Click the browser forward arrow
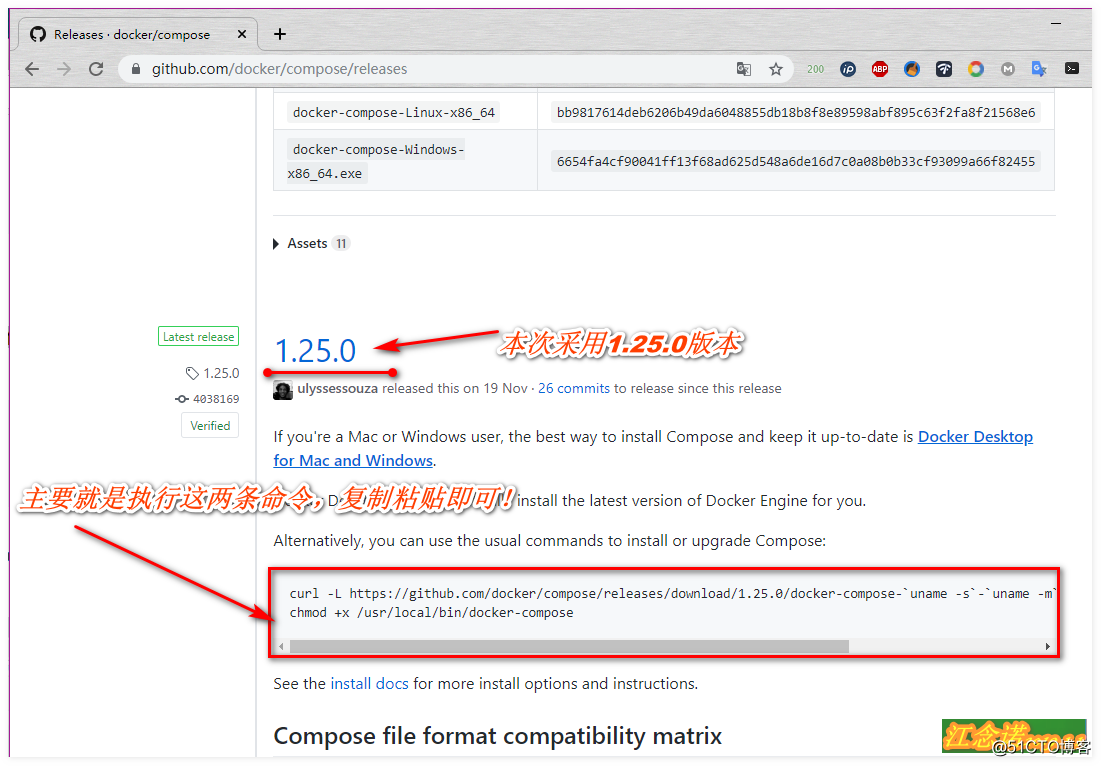 tap(64, 69)
